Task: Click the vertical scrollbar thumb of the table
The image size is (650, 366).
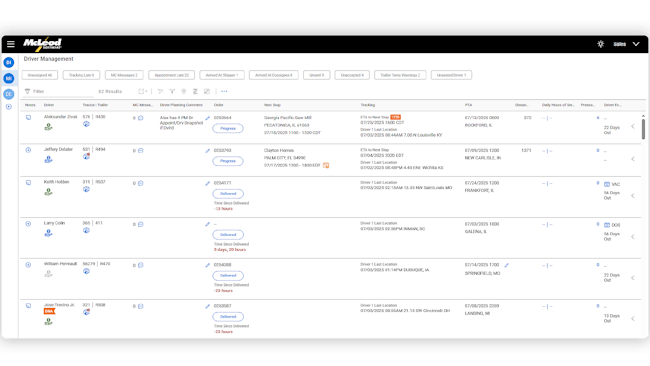Action: 643,129
